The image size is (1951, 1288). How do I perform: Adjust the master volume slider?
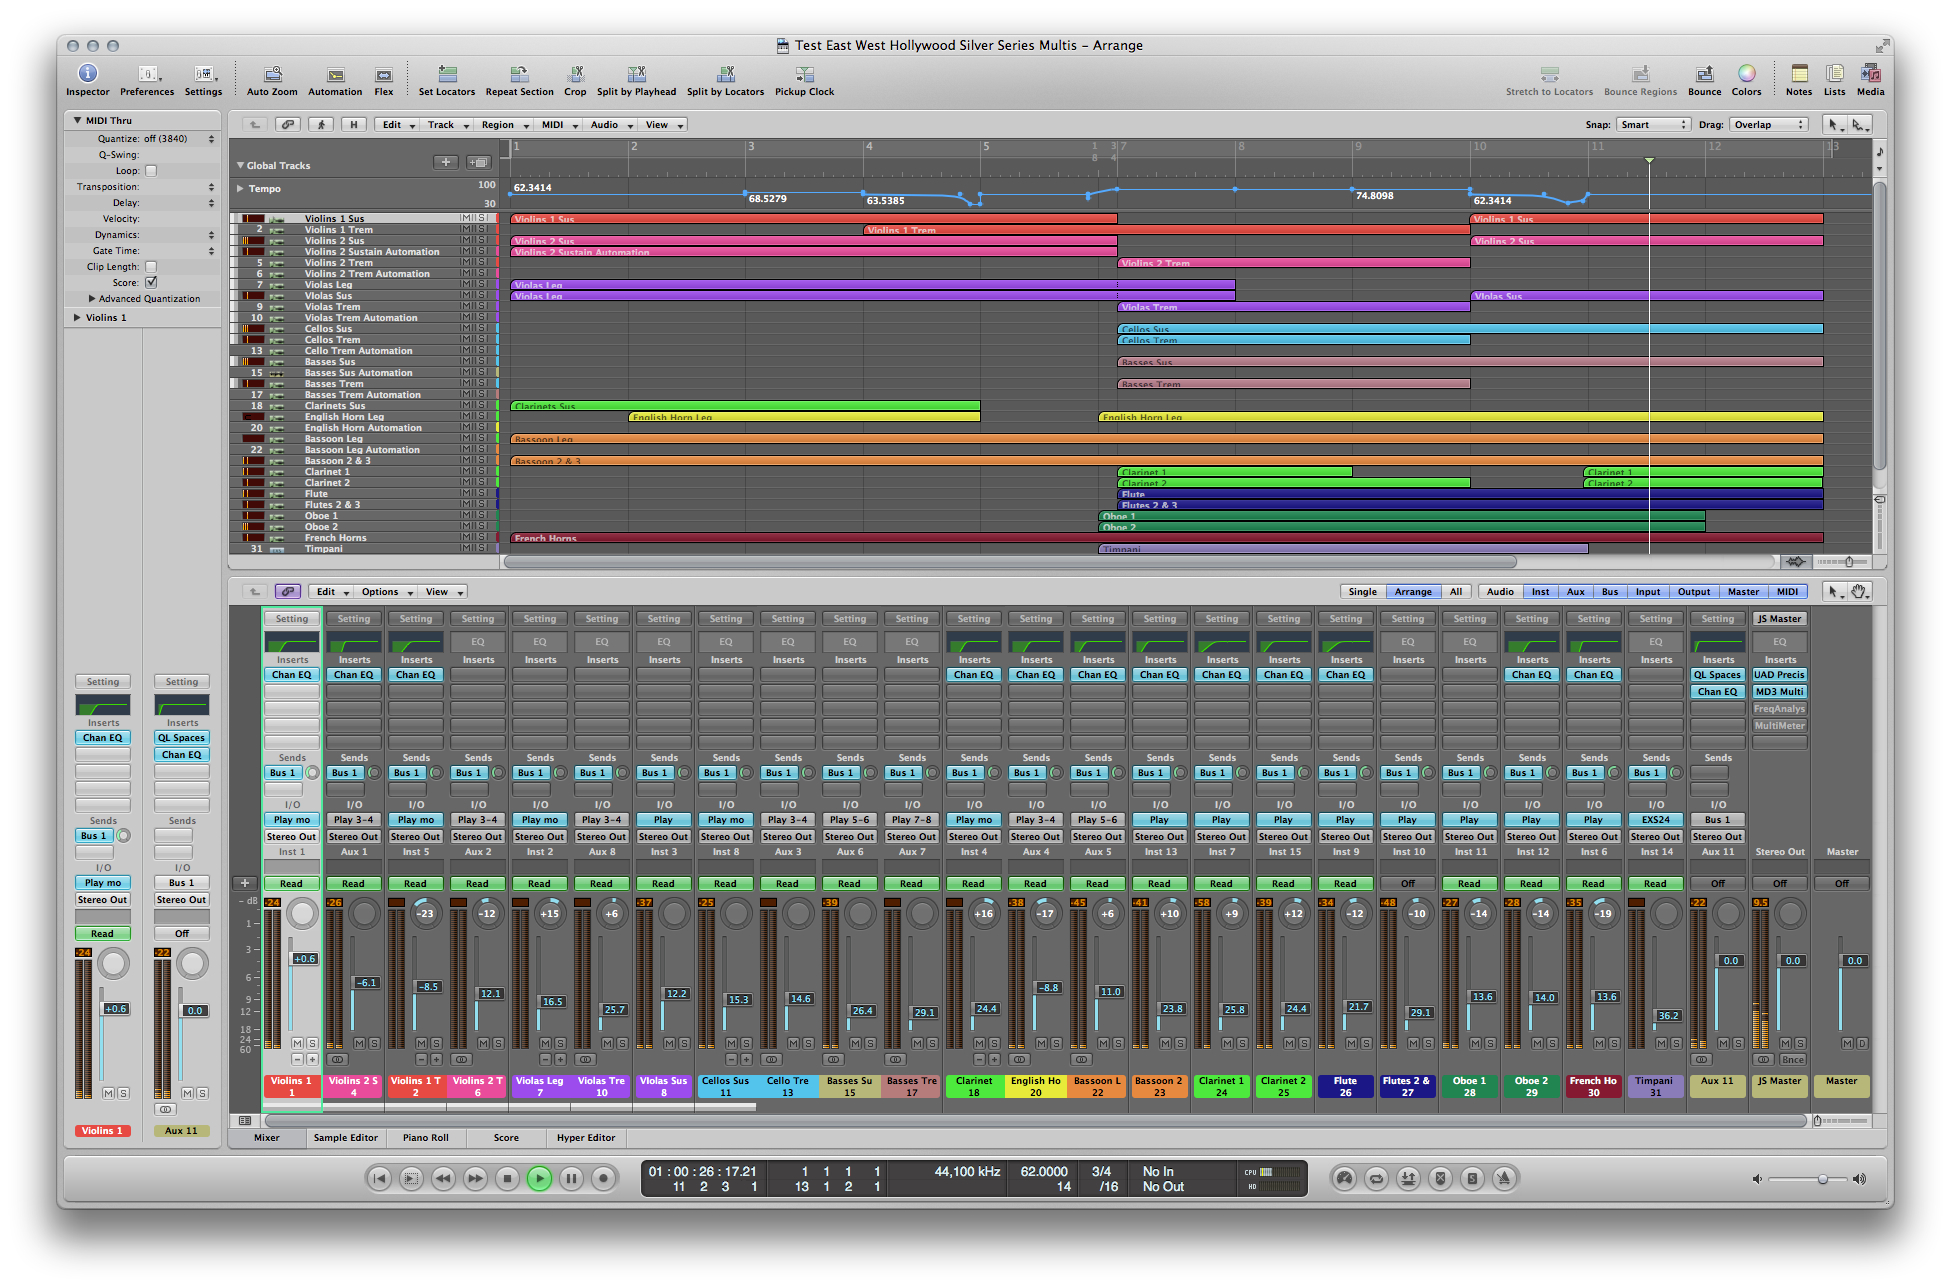(1822, 1179)
